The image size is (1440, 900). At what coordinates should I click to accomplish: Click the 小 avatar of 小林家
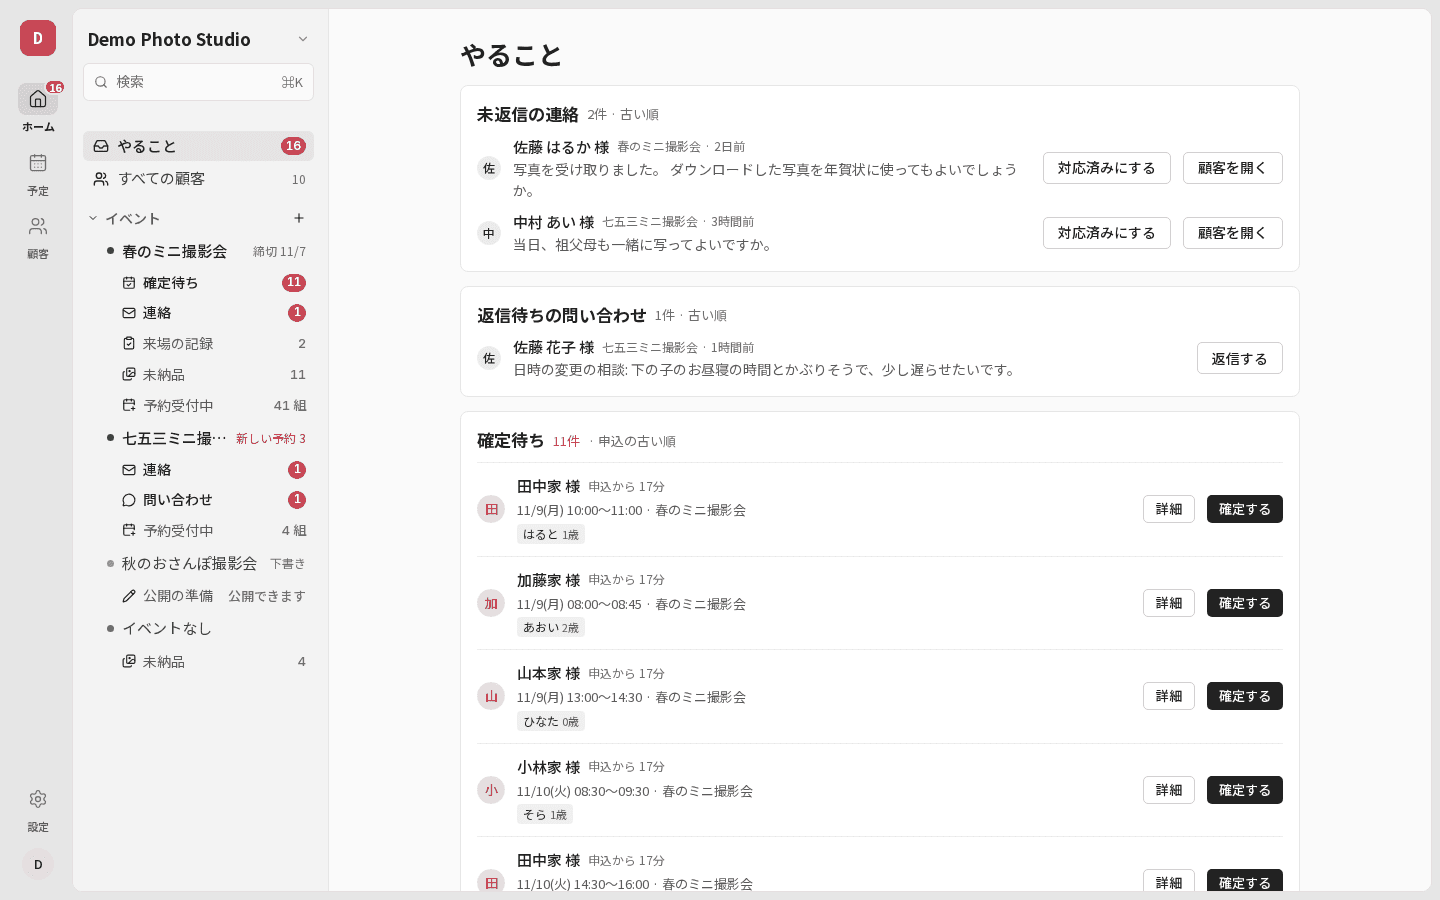(x=491, y=790)
